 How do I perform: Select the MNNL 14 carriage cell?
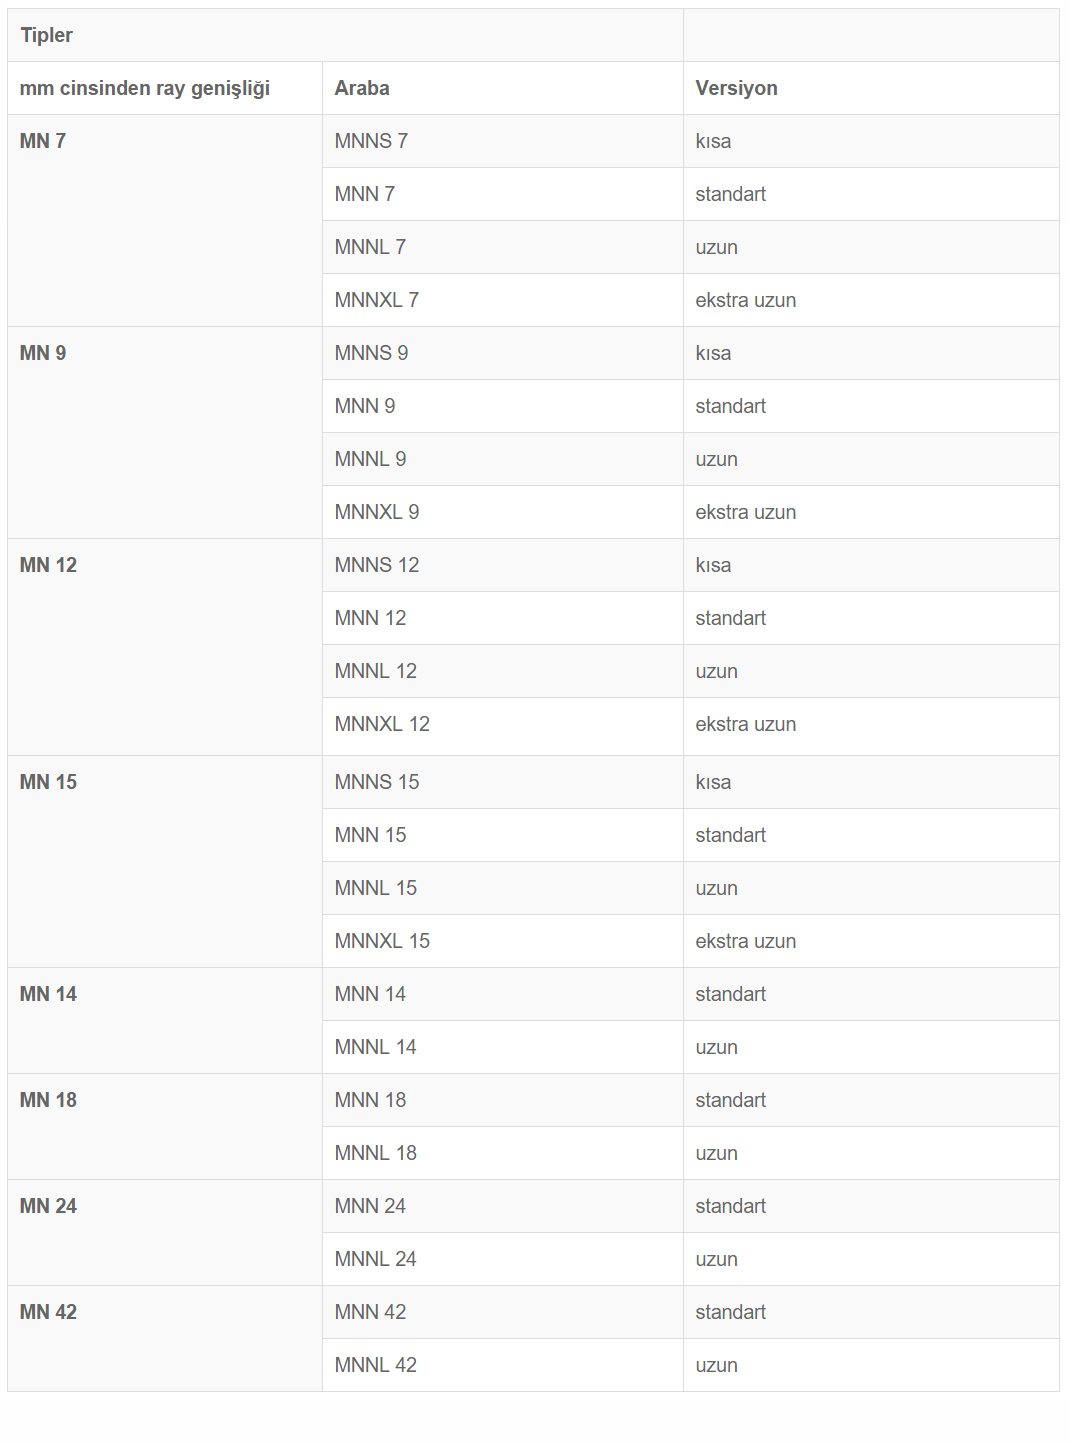pyautogui.click(x=376, y=1047)
